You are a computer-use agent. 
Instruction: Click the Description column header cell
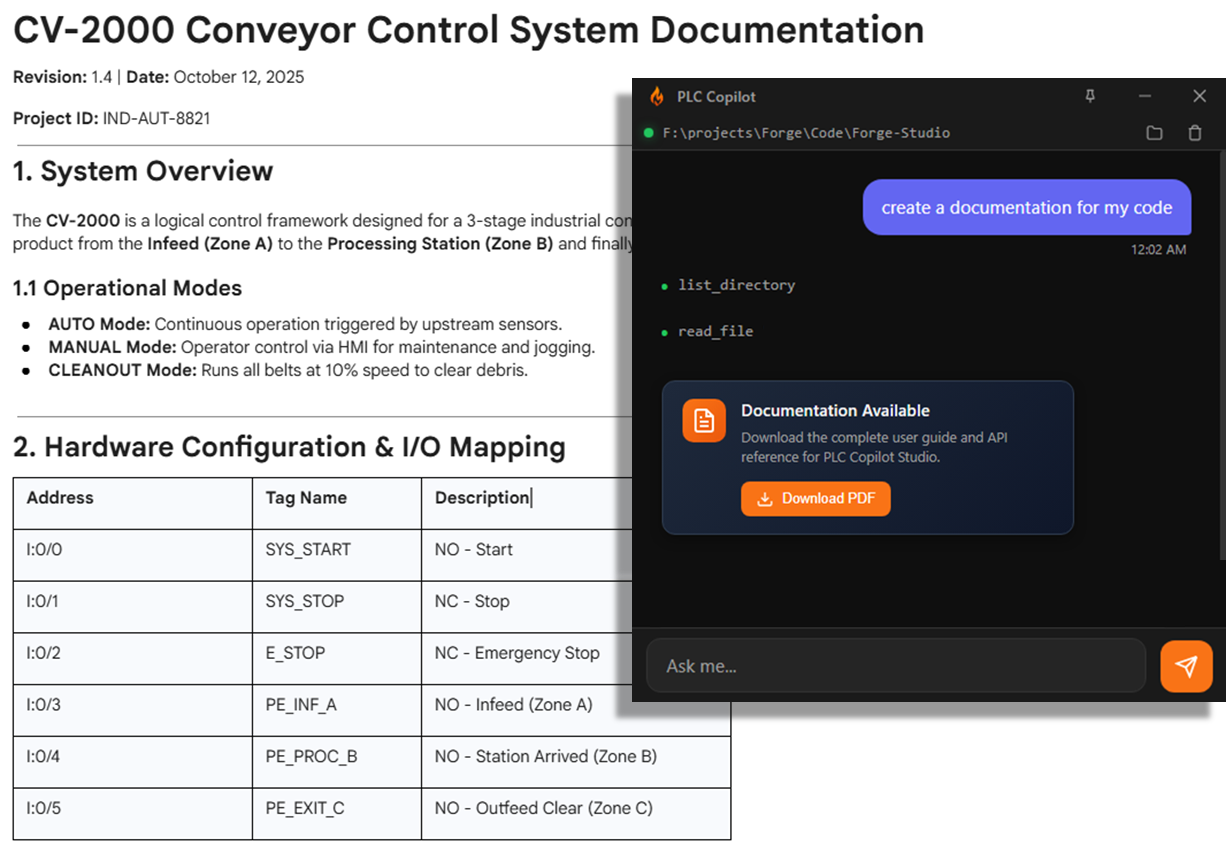point(482,498)
